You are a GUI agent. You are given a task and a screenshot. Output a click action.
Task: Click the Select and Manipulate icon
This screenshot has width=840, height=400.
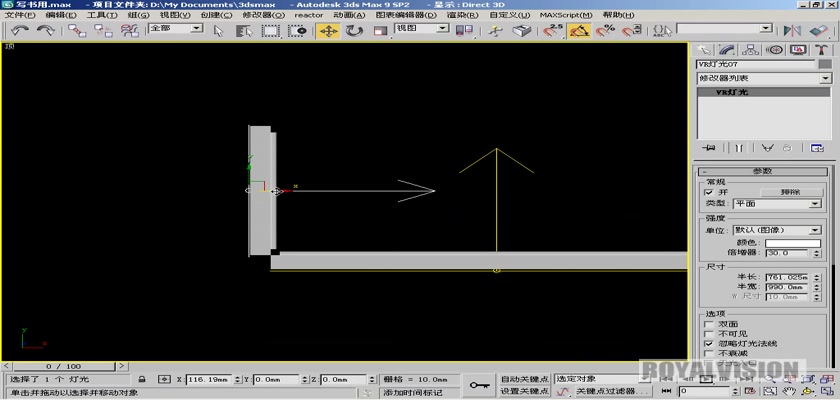tap(496, 31)
